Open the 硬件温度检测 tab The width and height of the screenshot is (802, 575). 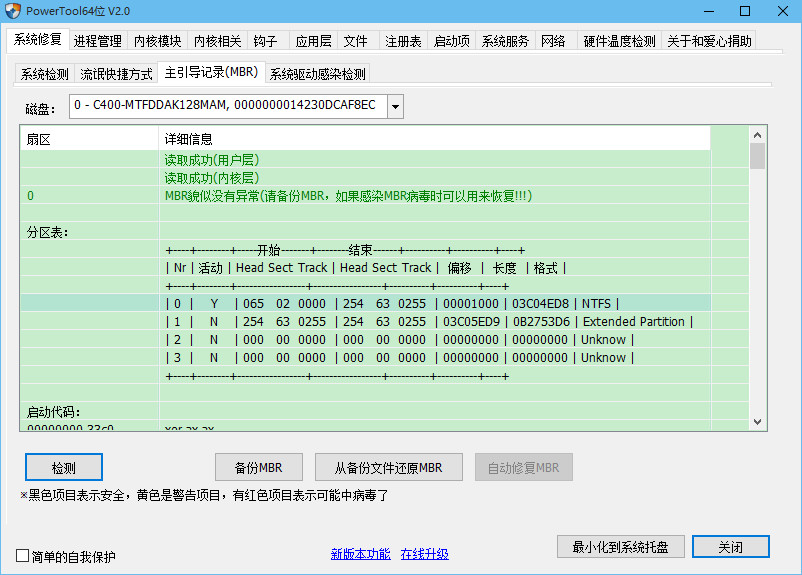(619, 41)
